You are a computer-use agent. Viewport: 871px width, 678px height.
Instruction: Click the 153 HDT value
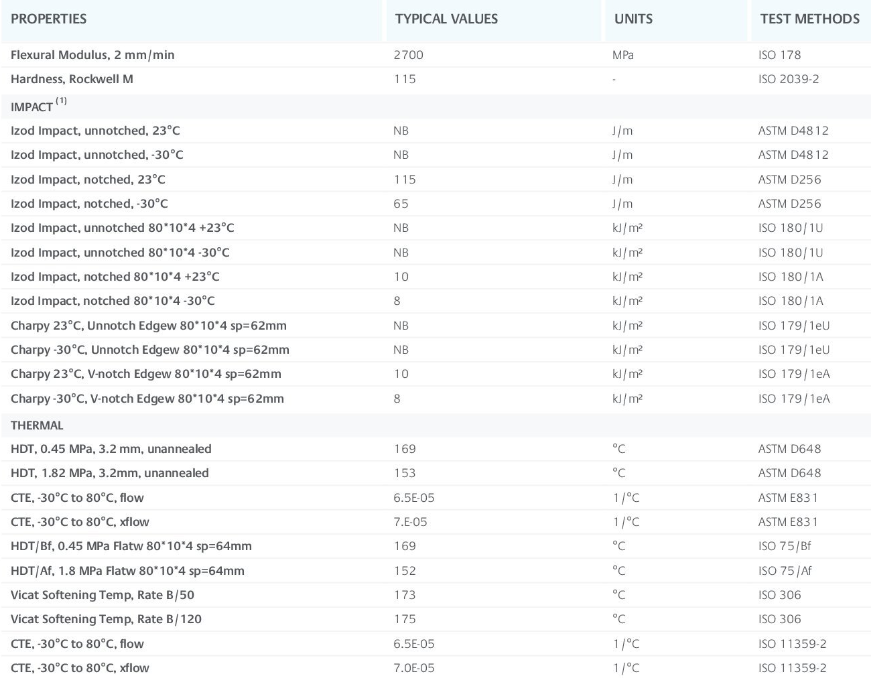[405, 473]
